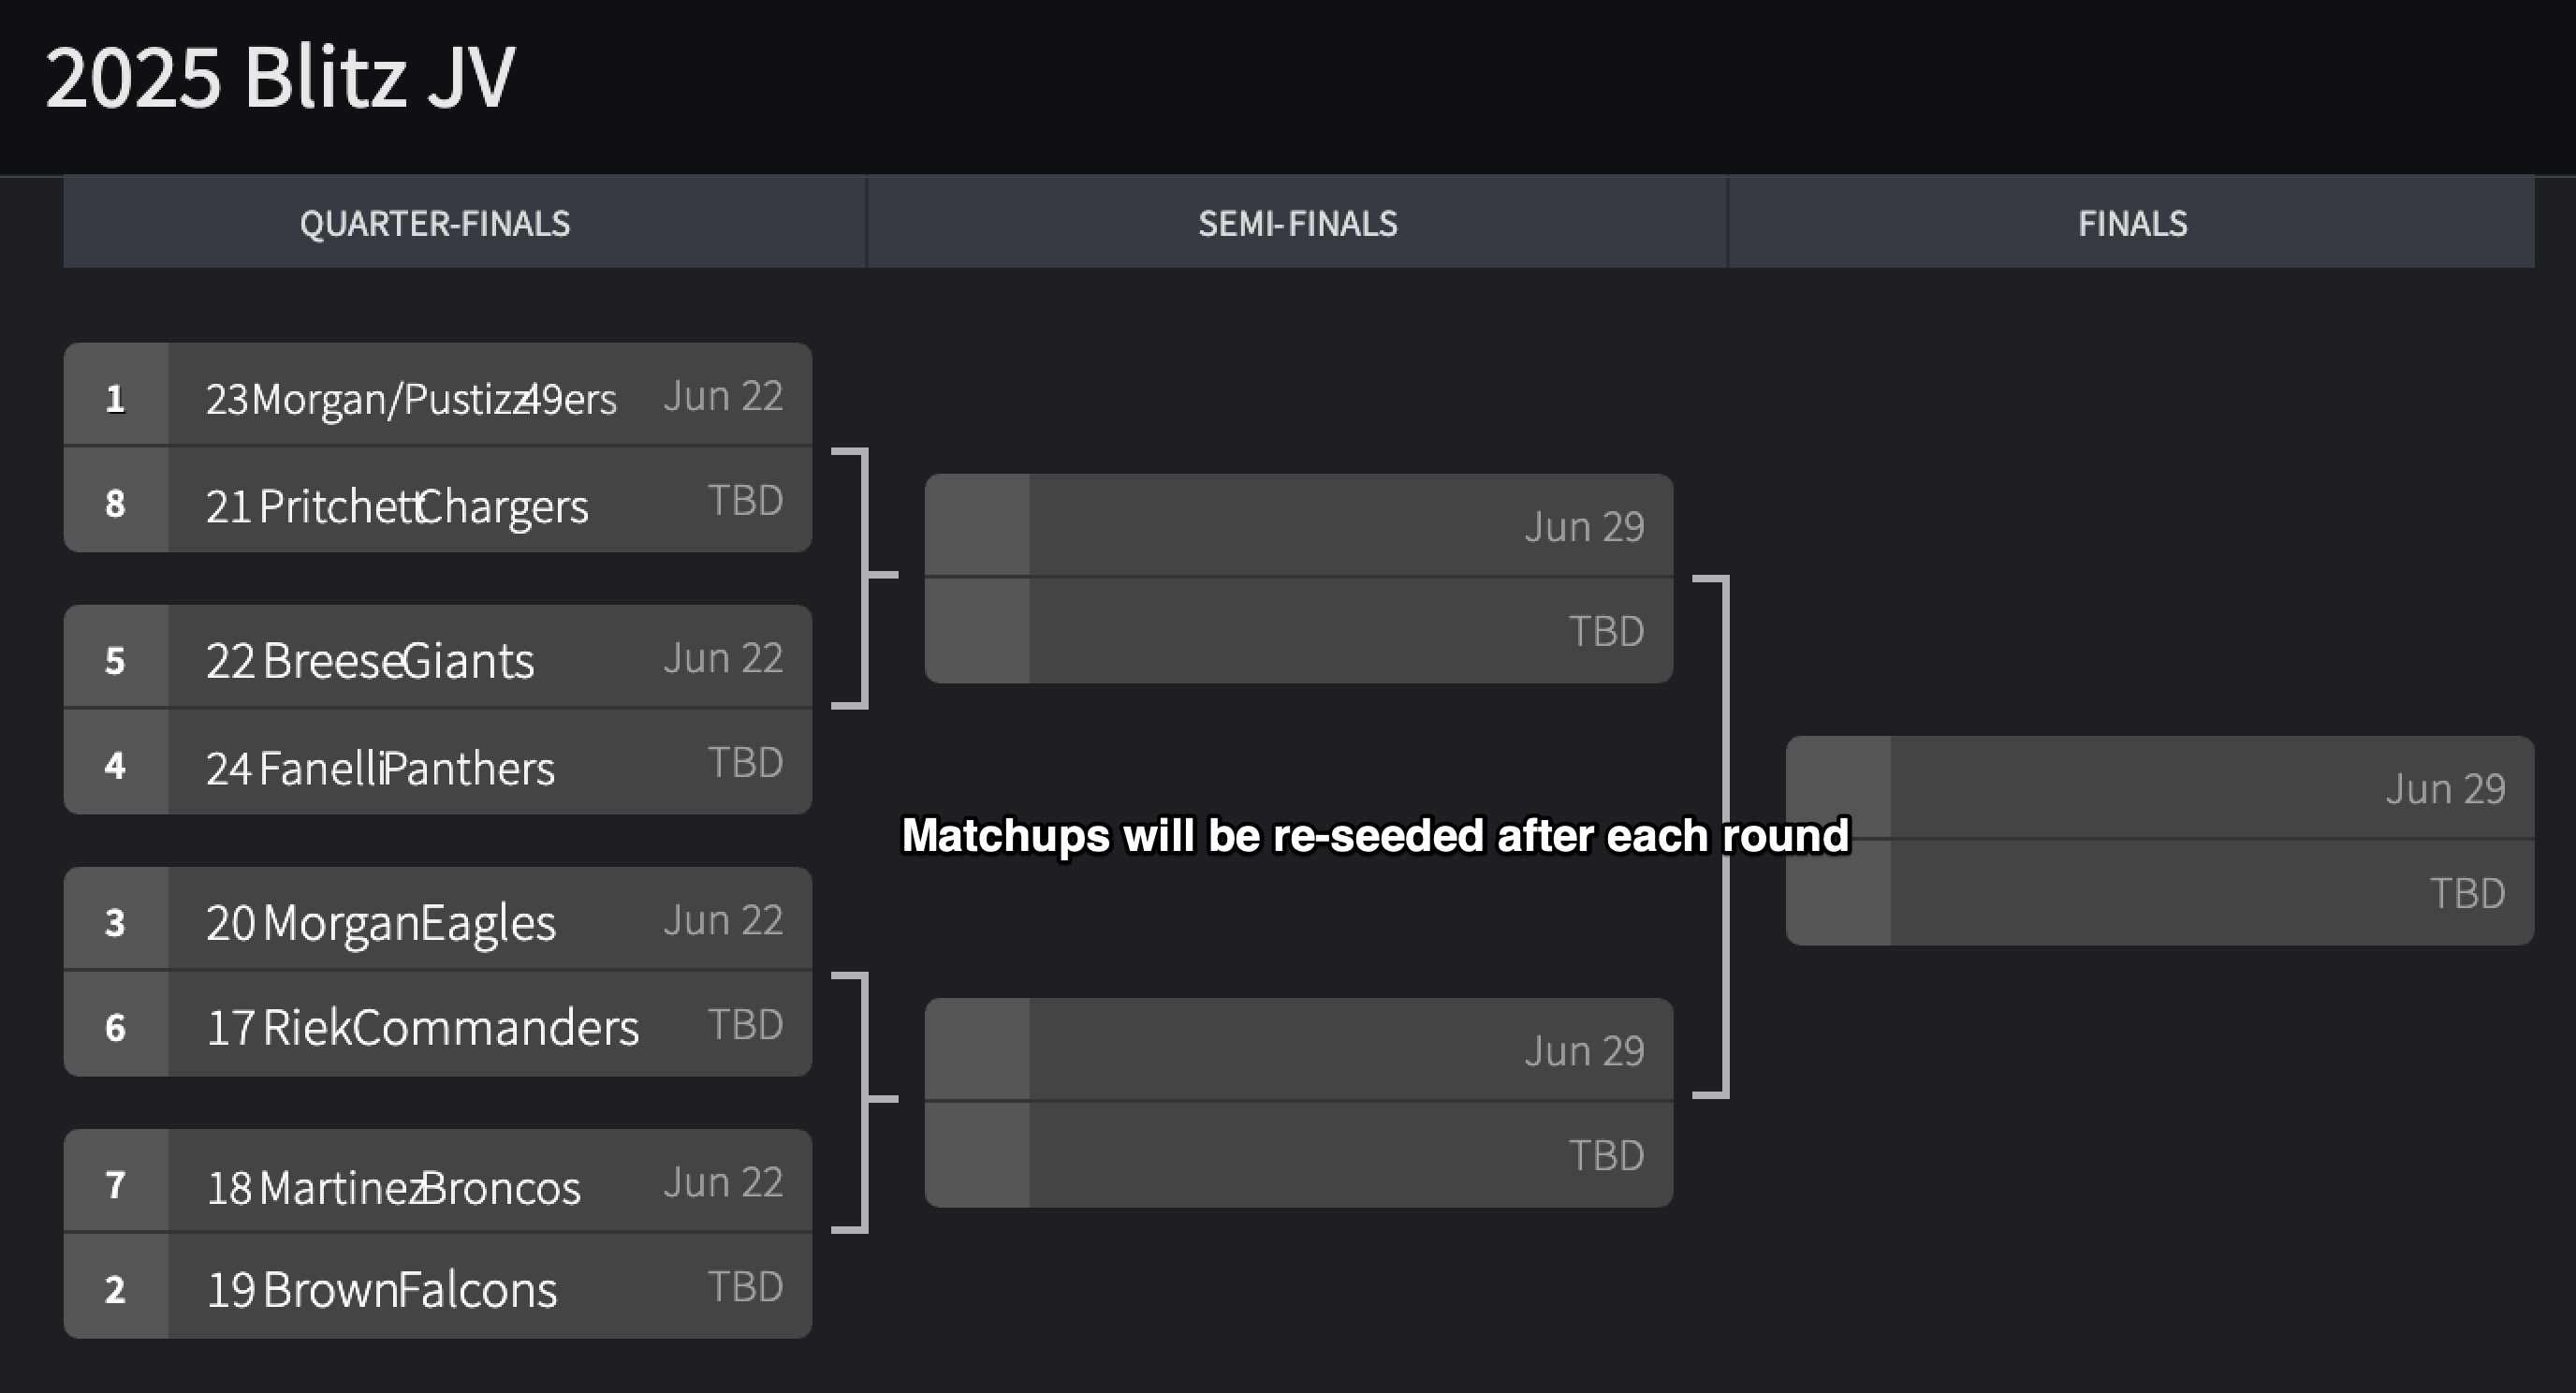Open the 20 Morgan Eagles team entry
The image size is (2576, 1393).
[x=380, y=922]
